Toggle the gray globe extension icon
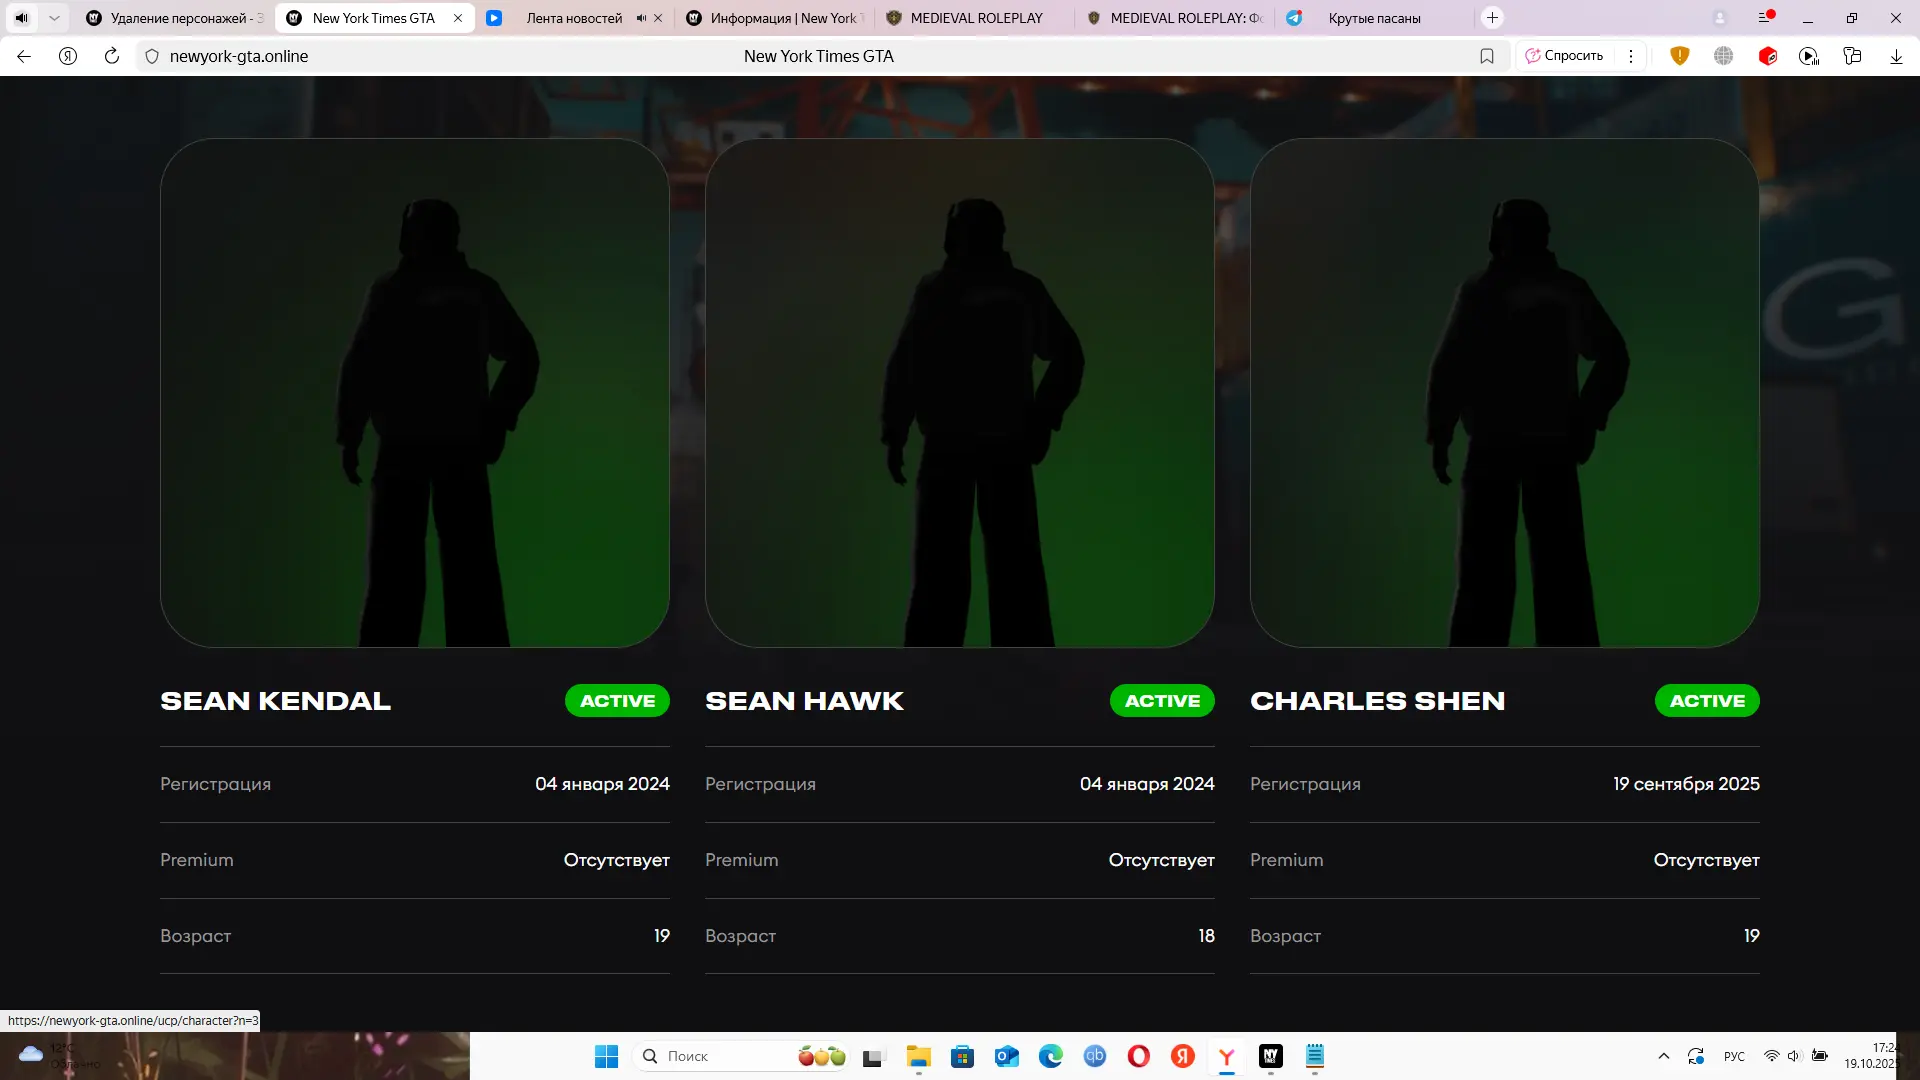Viewport: 1920px width, 1080px height. (1723, 56)
